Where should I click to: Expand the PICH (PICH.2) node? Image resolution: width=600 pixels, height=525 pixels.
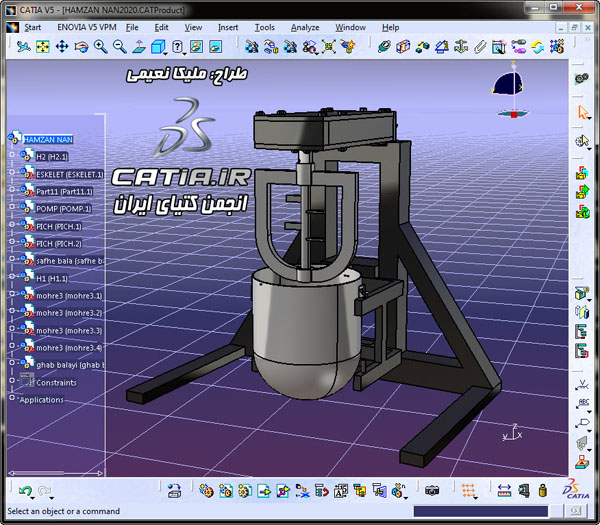click(12, 241)
